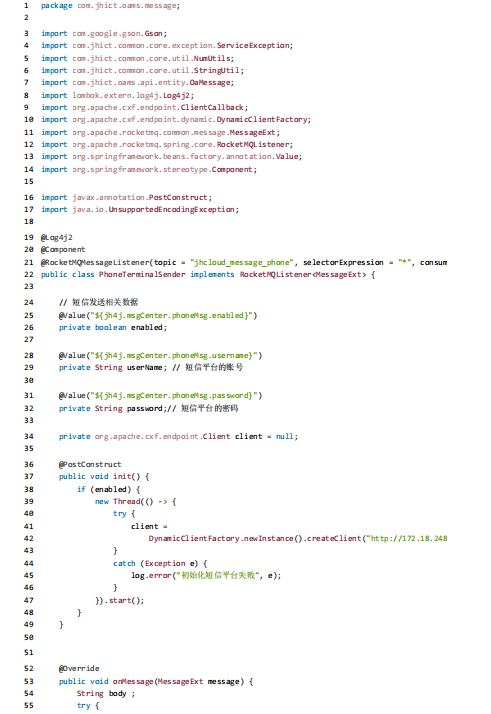Click the DynamicClientFactory import line
Image resolution: width=491 pixels, height=714 pixels.
[x=176, y=119]
